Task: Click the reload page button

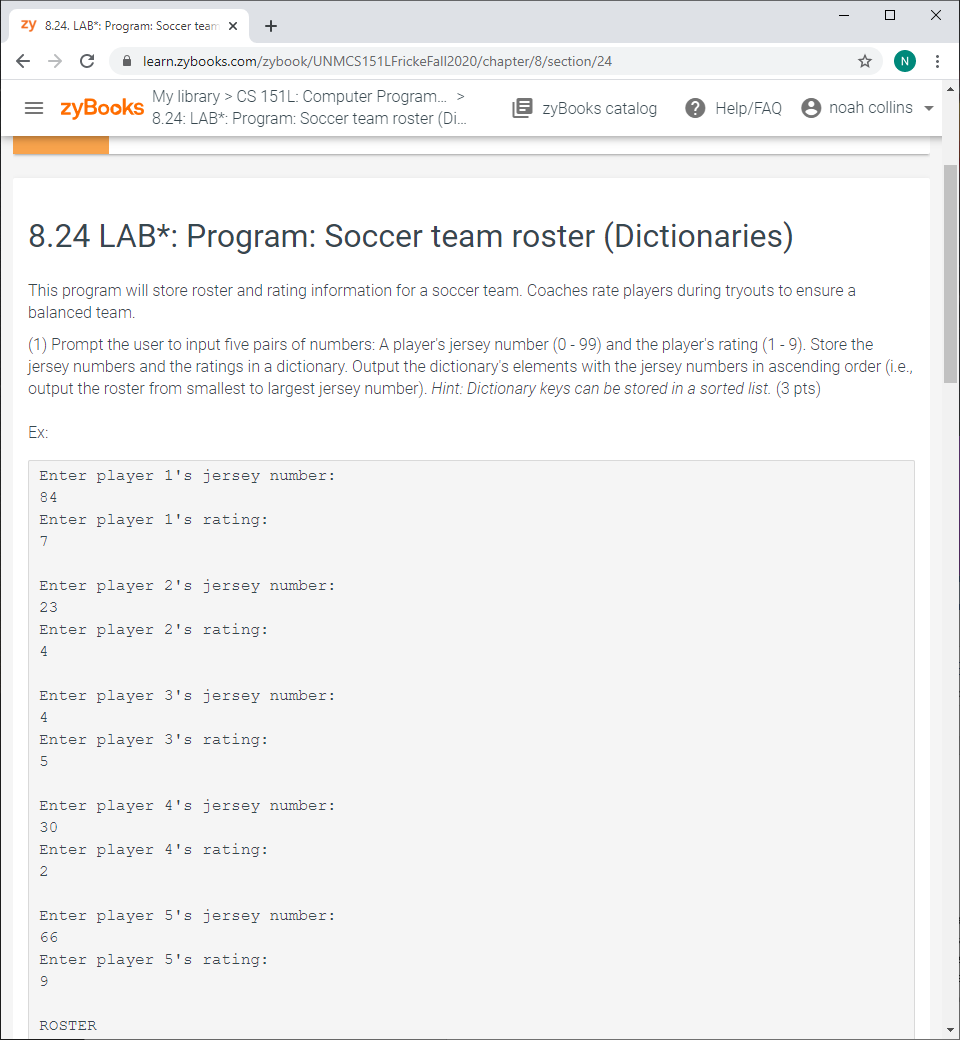Action: [86, 61]
